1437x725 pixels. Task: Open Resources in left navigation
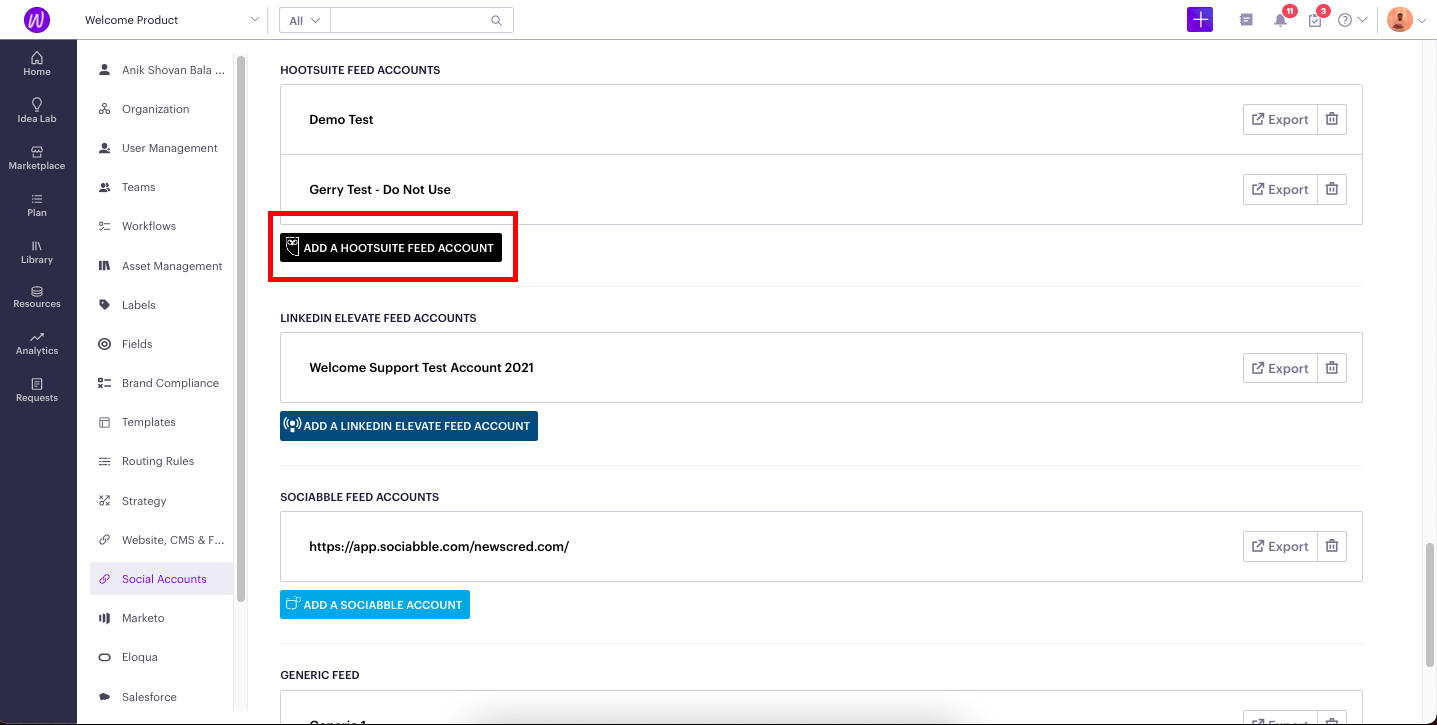pos(37,296)
